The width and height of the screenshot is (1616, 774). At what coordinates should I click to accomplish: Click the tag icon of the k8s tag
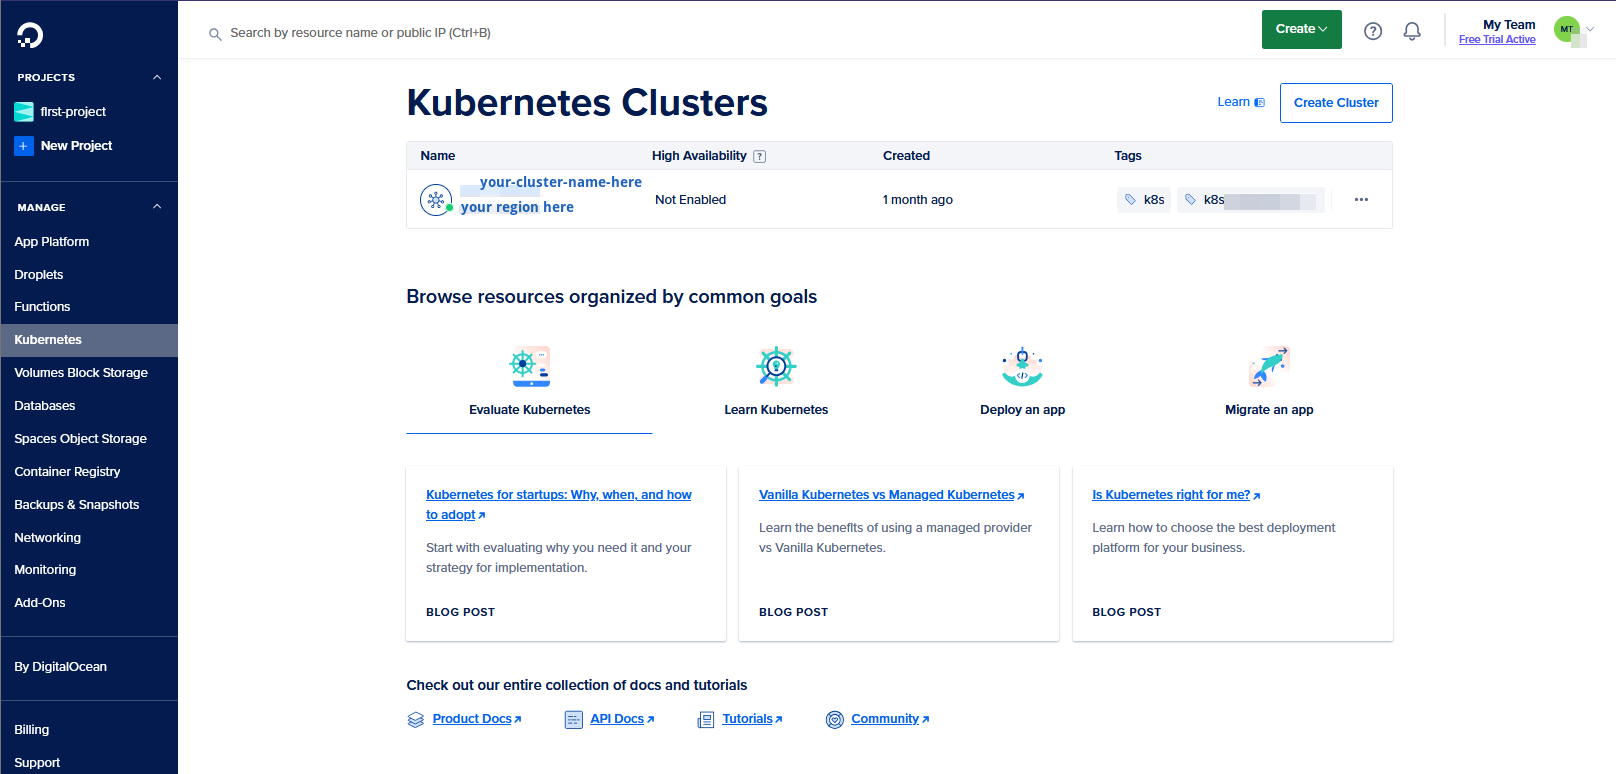(x=1130, y=200)
